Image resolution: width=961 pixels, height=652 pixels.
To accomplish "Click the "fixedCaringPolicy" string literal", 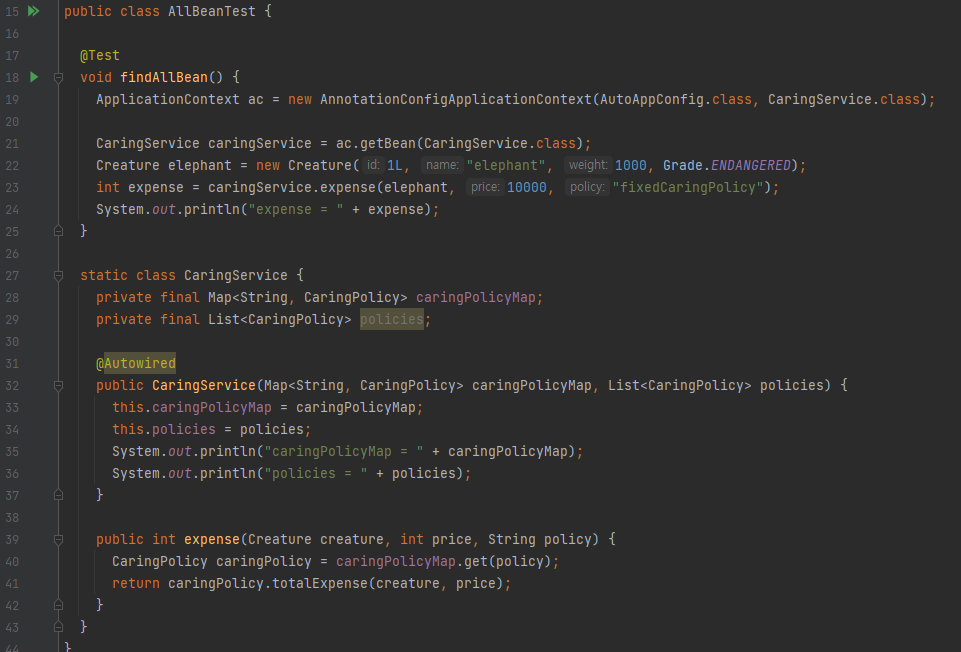I will click(688, 188).
